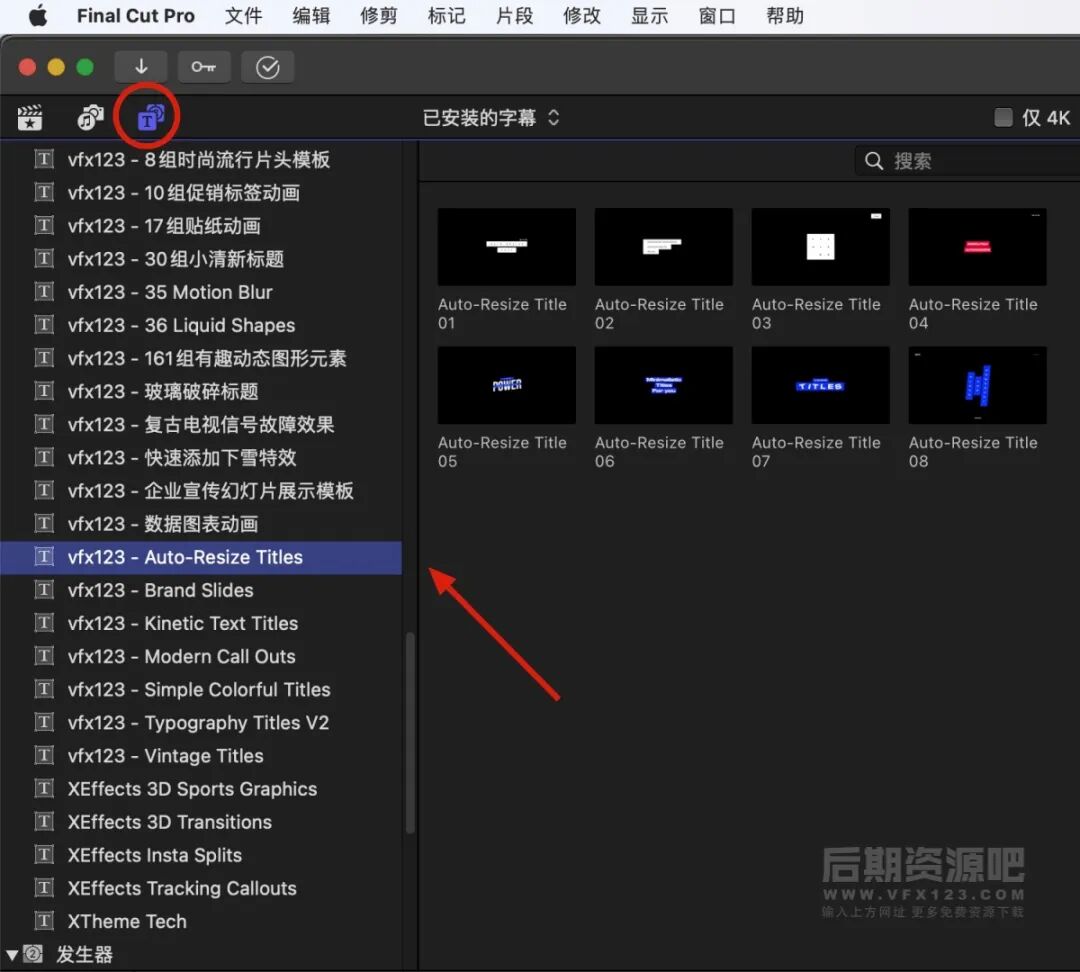The height and width of the screenshot is (972, 1080).
Task: Click the search magnifier icon
Action: pyautogui.click(x=873, y=160)
